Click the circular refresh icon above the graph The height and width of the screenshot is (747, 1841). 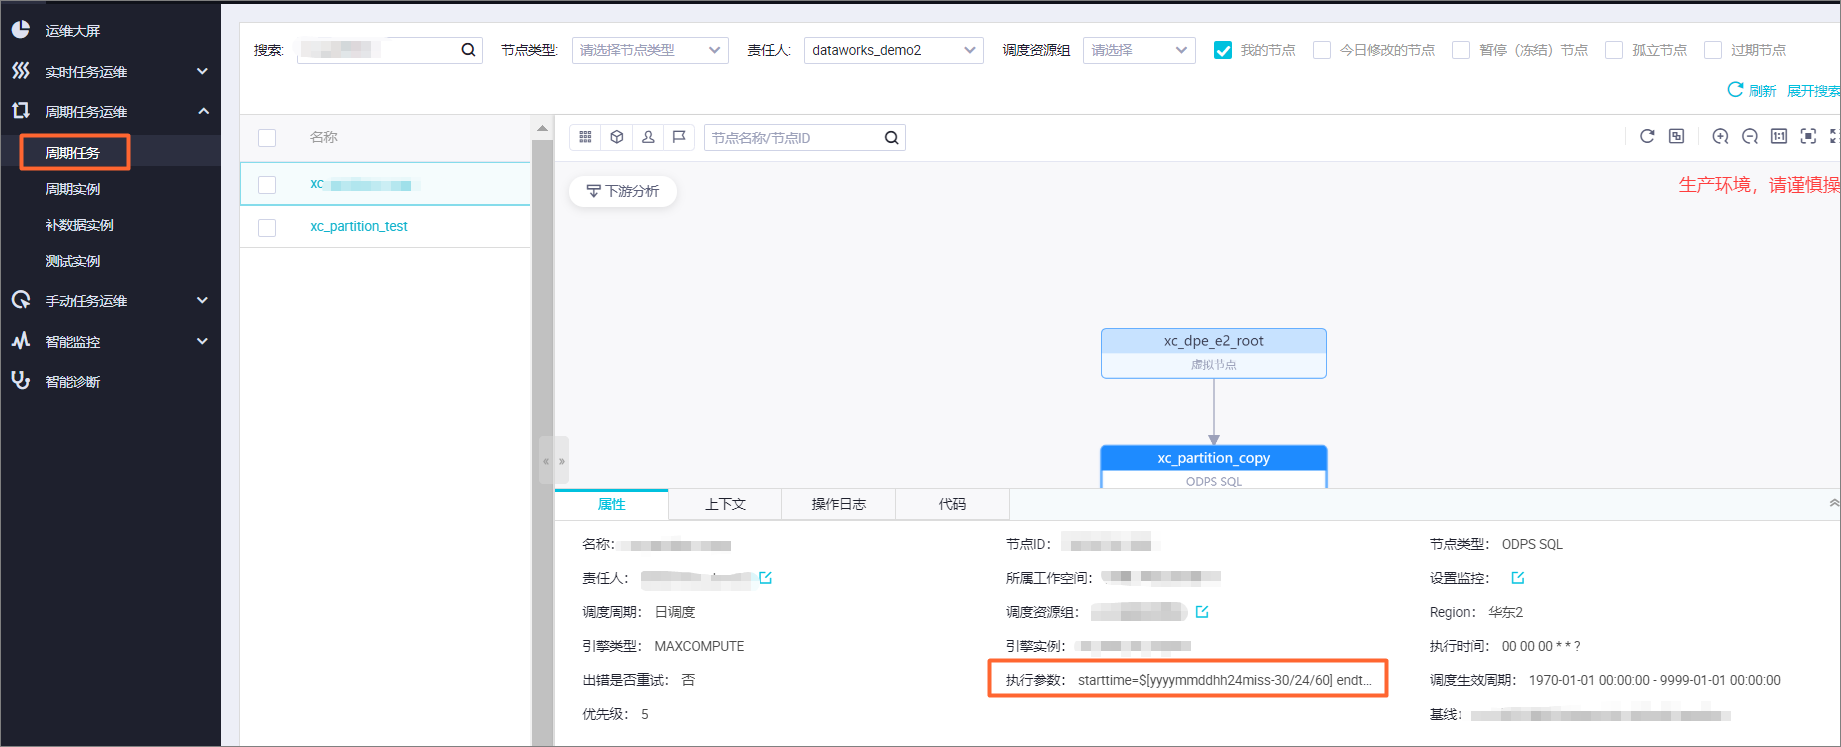1647,136
